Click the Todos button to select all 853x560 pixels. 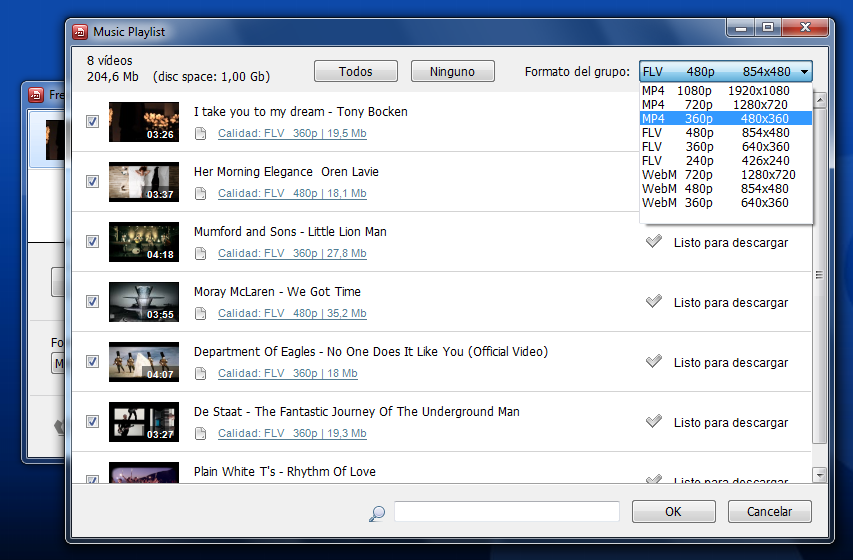356,71
